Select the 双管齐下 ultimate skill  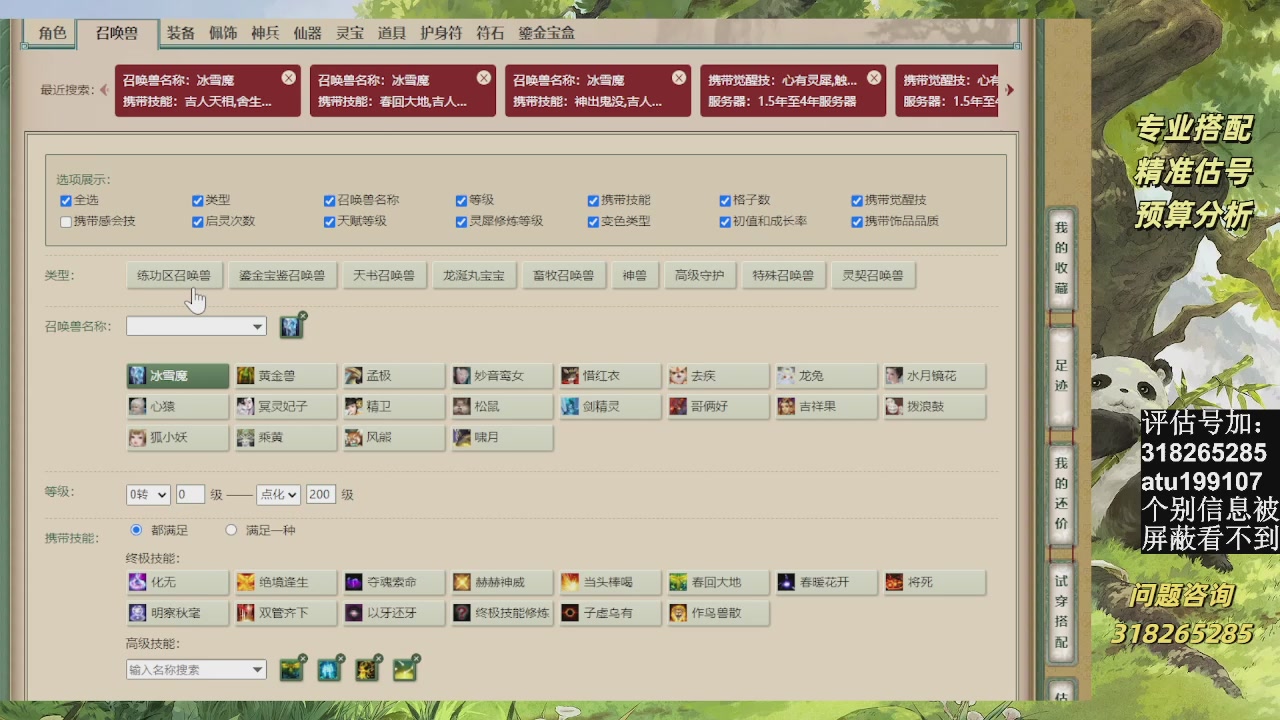[x=285, y=613]
